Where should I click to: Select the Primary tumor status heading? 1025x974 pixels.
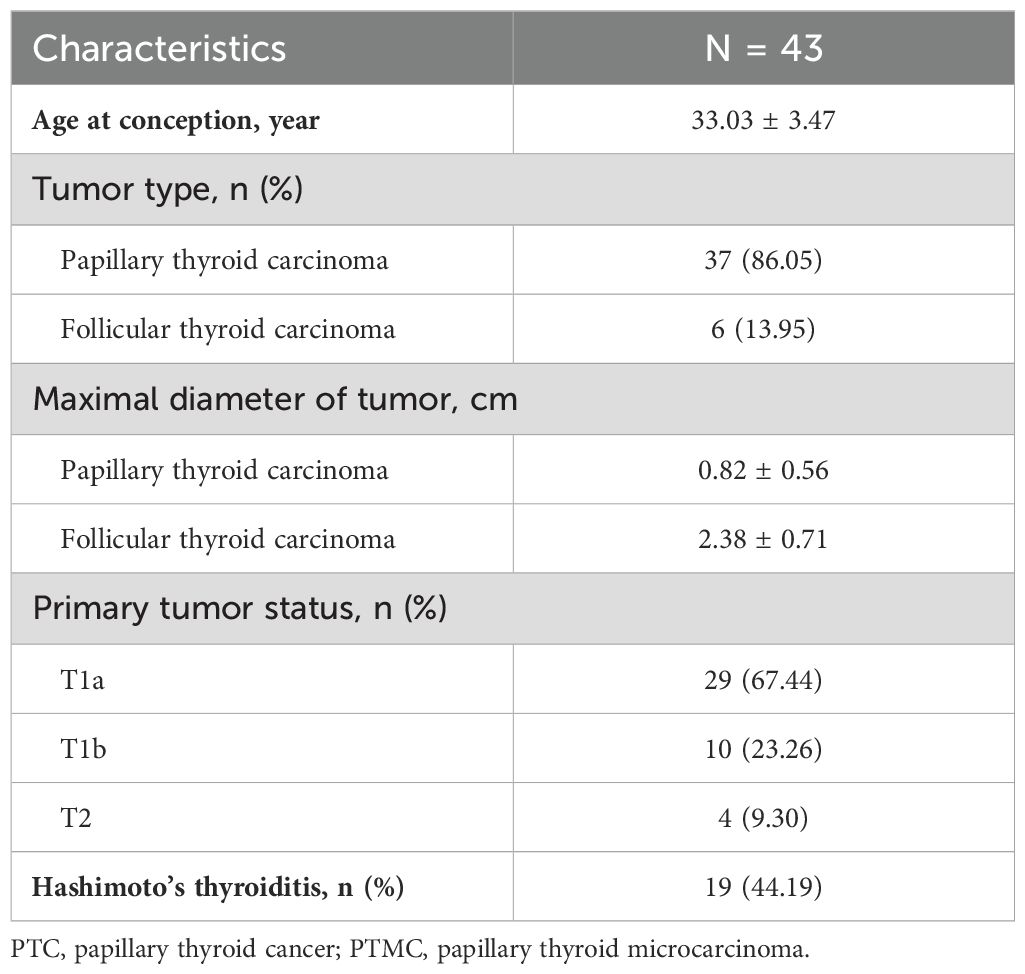[239, 609]
